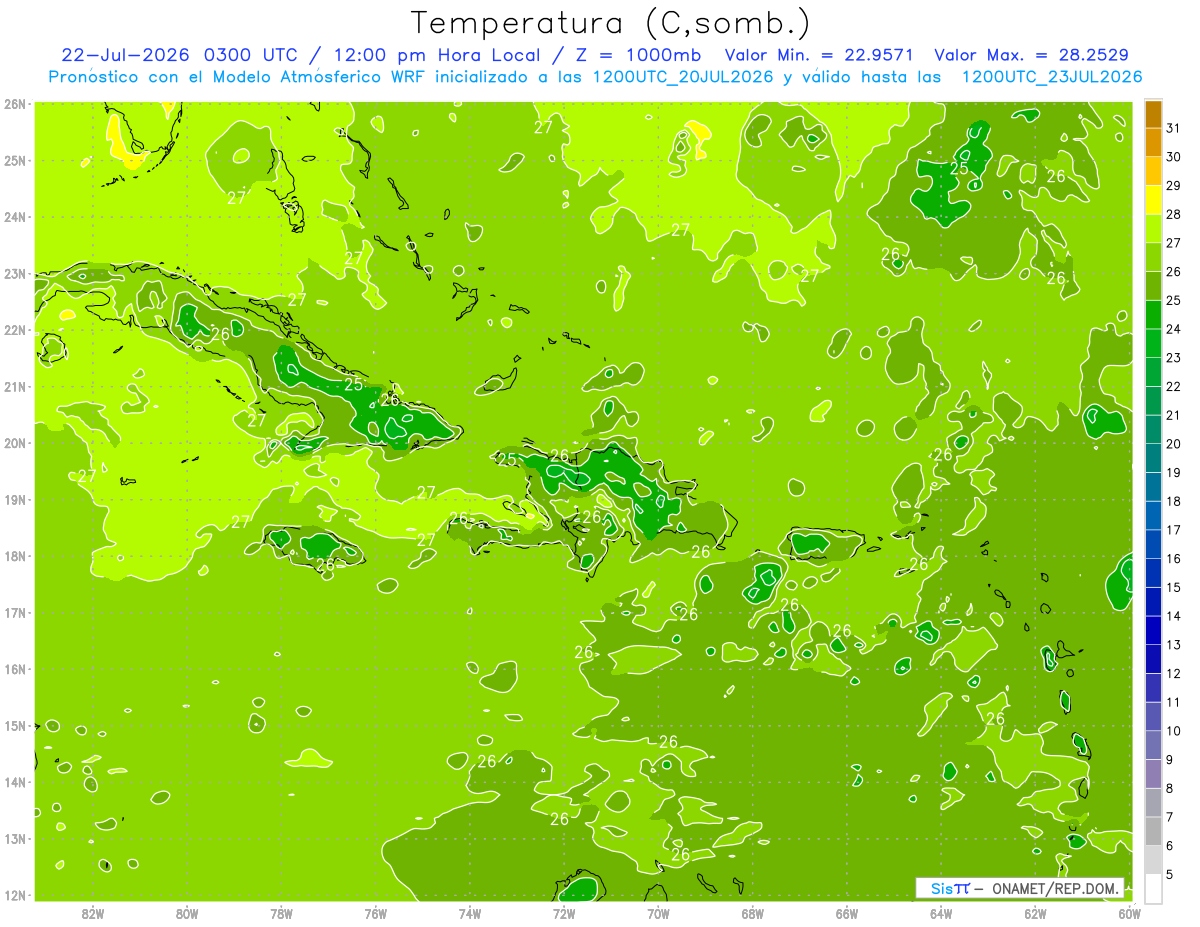Click the latitude label "25N"
This screenshot has height=927, width=1200.
tap(15, 161)
